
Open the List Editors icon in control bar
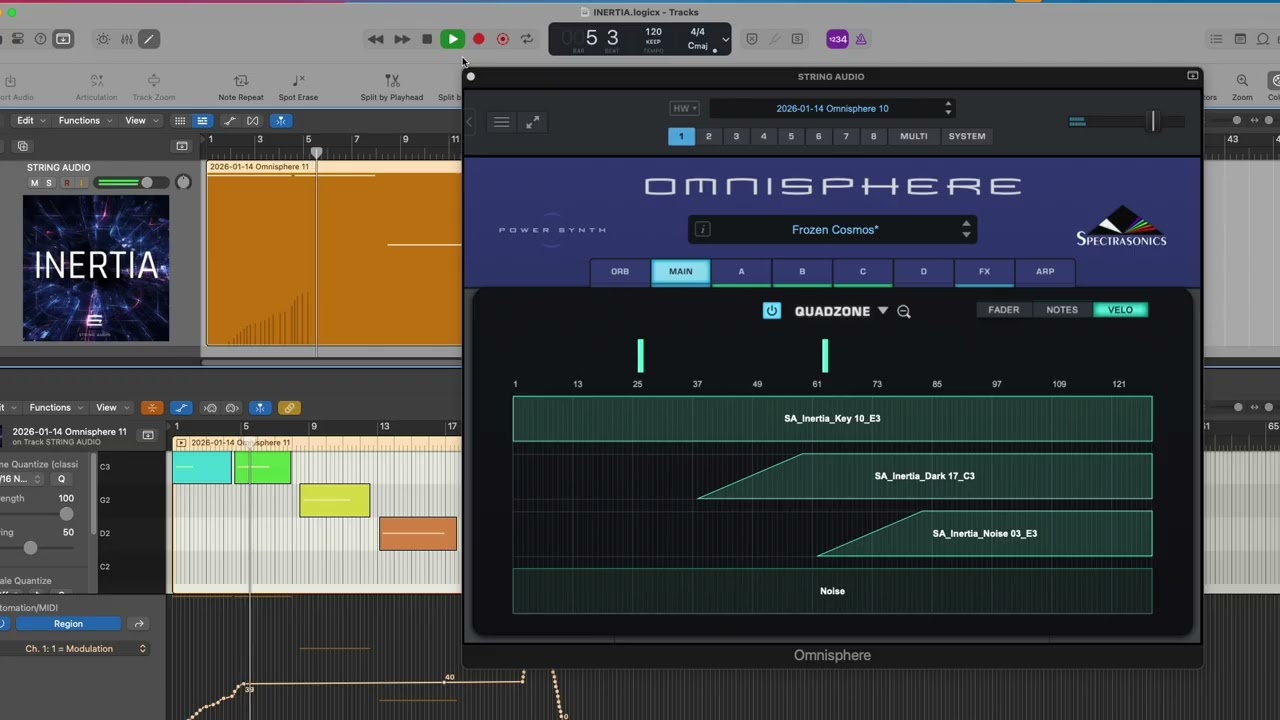click(x=1216, y=39)
